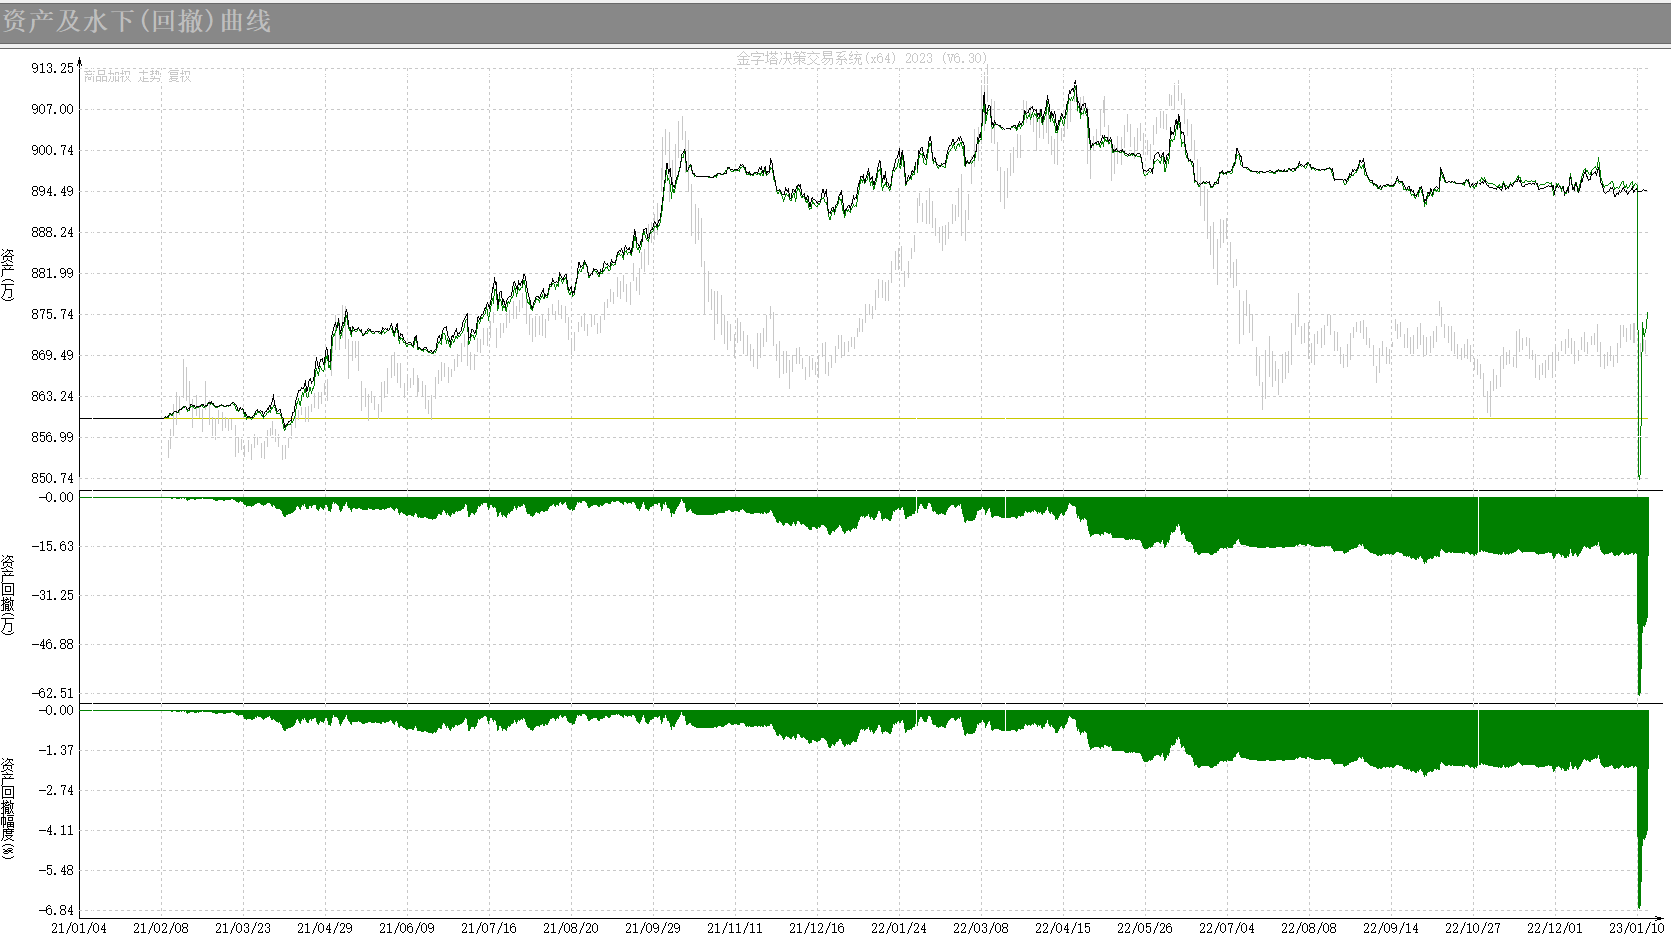Select the 22/07/04 date tick label

[x=1227, y=928]
